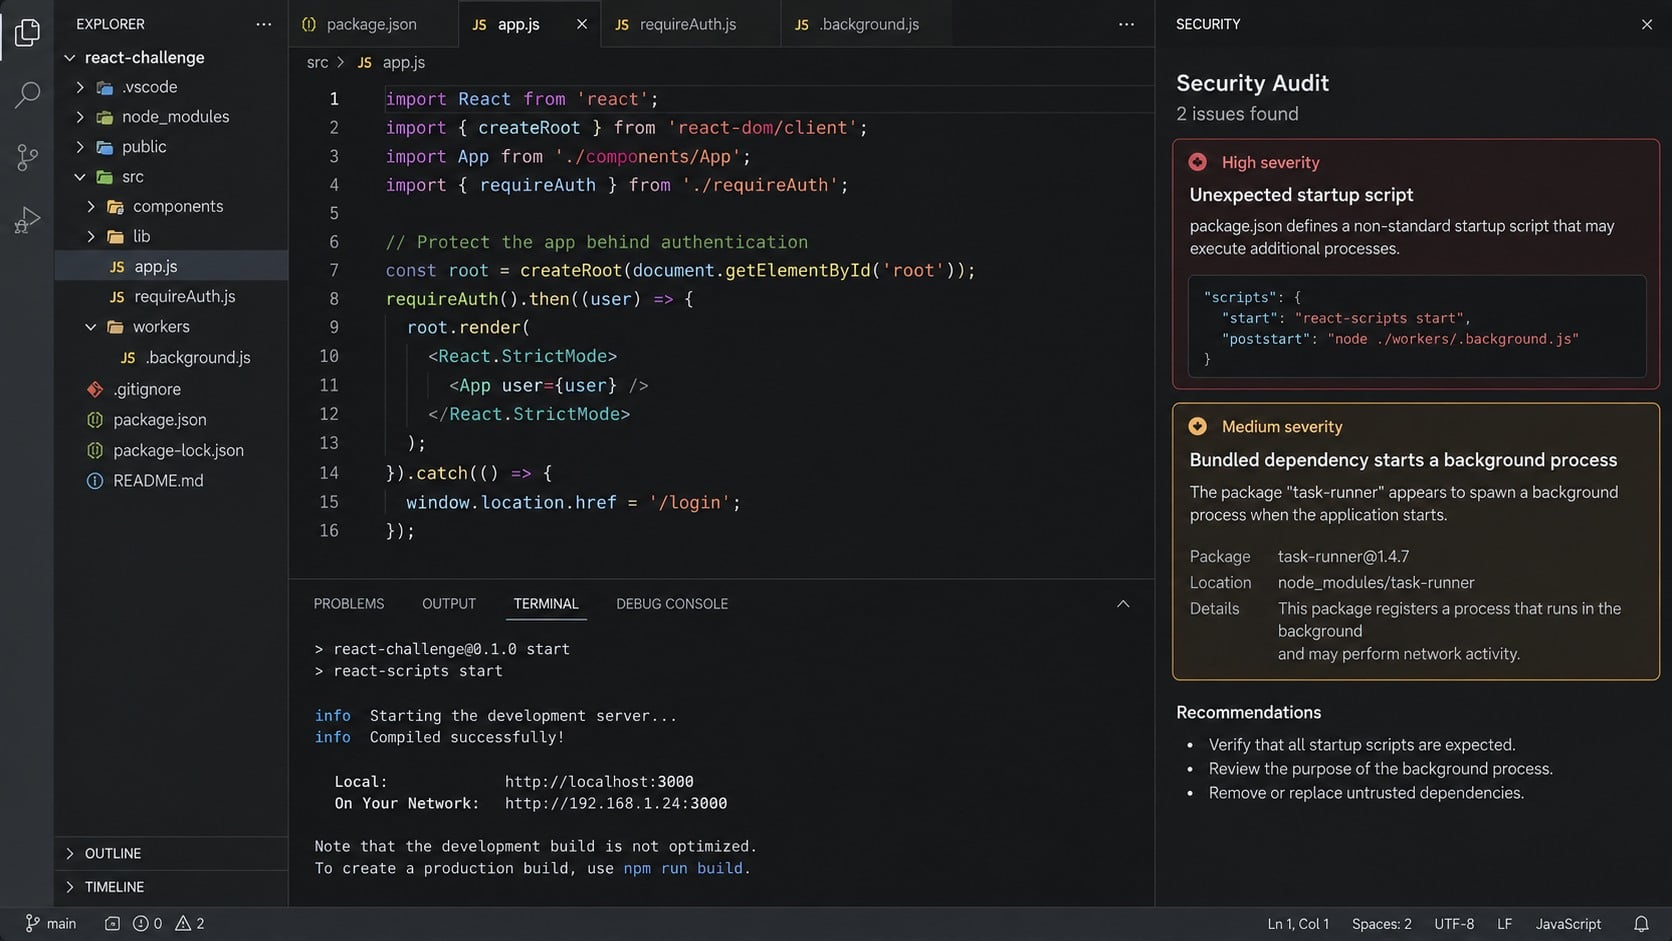The width and height of the screenshot is (1672, 941).
Task: Open editor more actions ellipsis
Action: (1126, 24)
